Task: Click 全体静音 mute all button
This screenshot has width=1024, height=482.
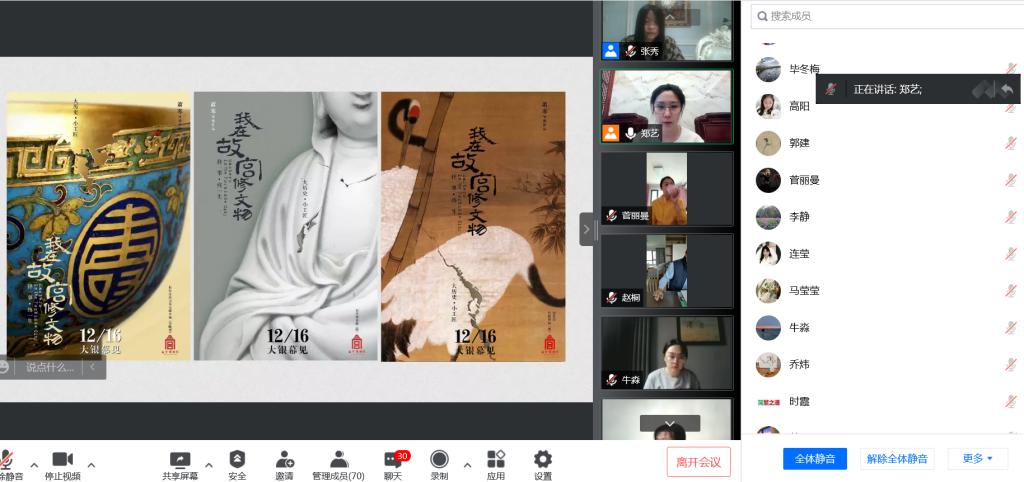Action: [815, 458]
